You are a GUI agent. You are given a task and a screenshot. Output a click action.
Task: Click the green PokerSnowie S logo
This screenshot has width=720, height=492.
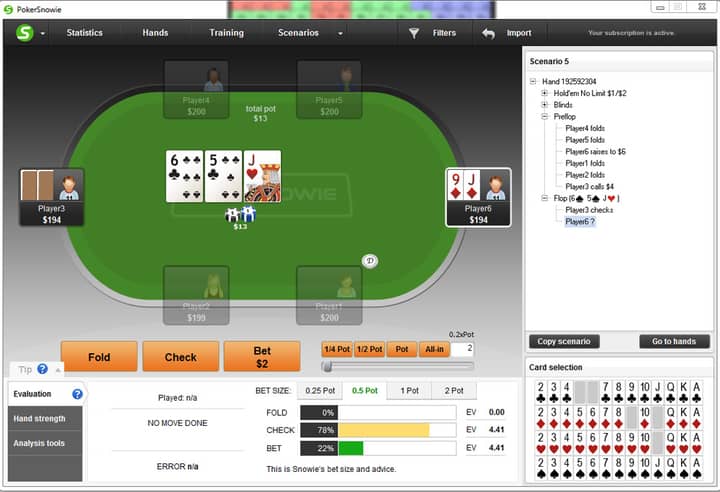pyautogui.click(x=25, y=33)
